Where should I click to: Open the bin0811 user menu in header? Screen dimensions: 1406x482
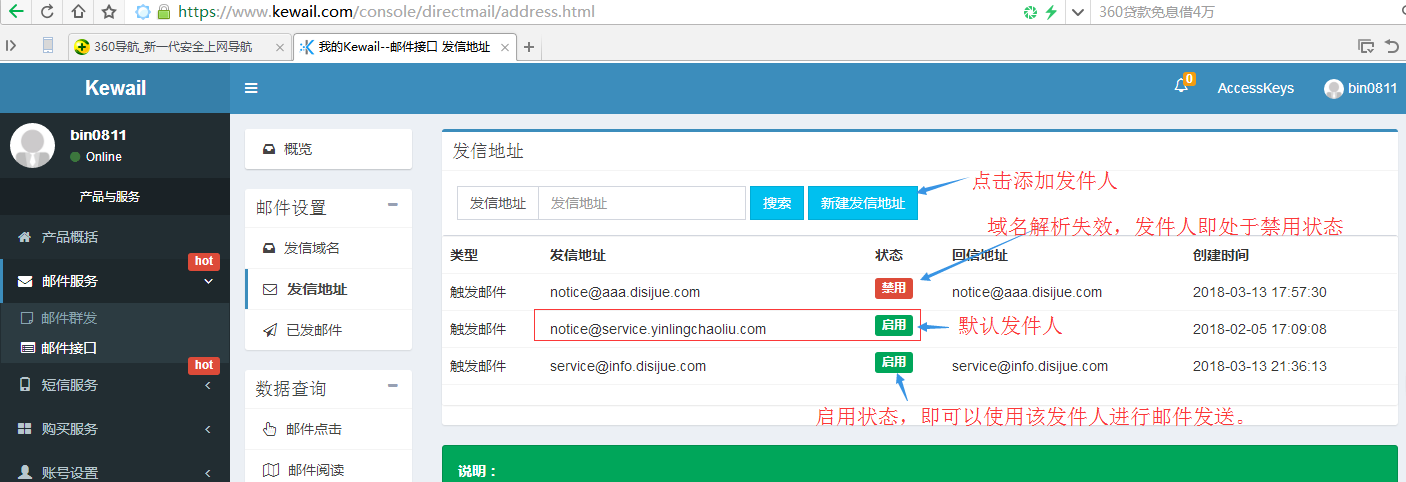1360,88
